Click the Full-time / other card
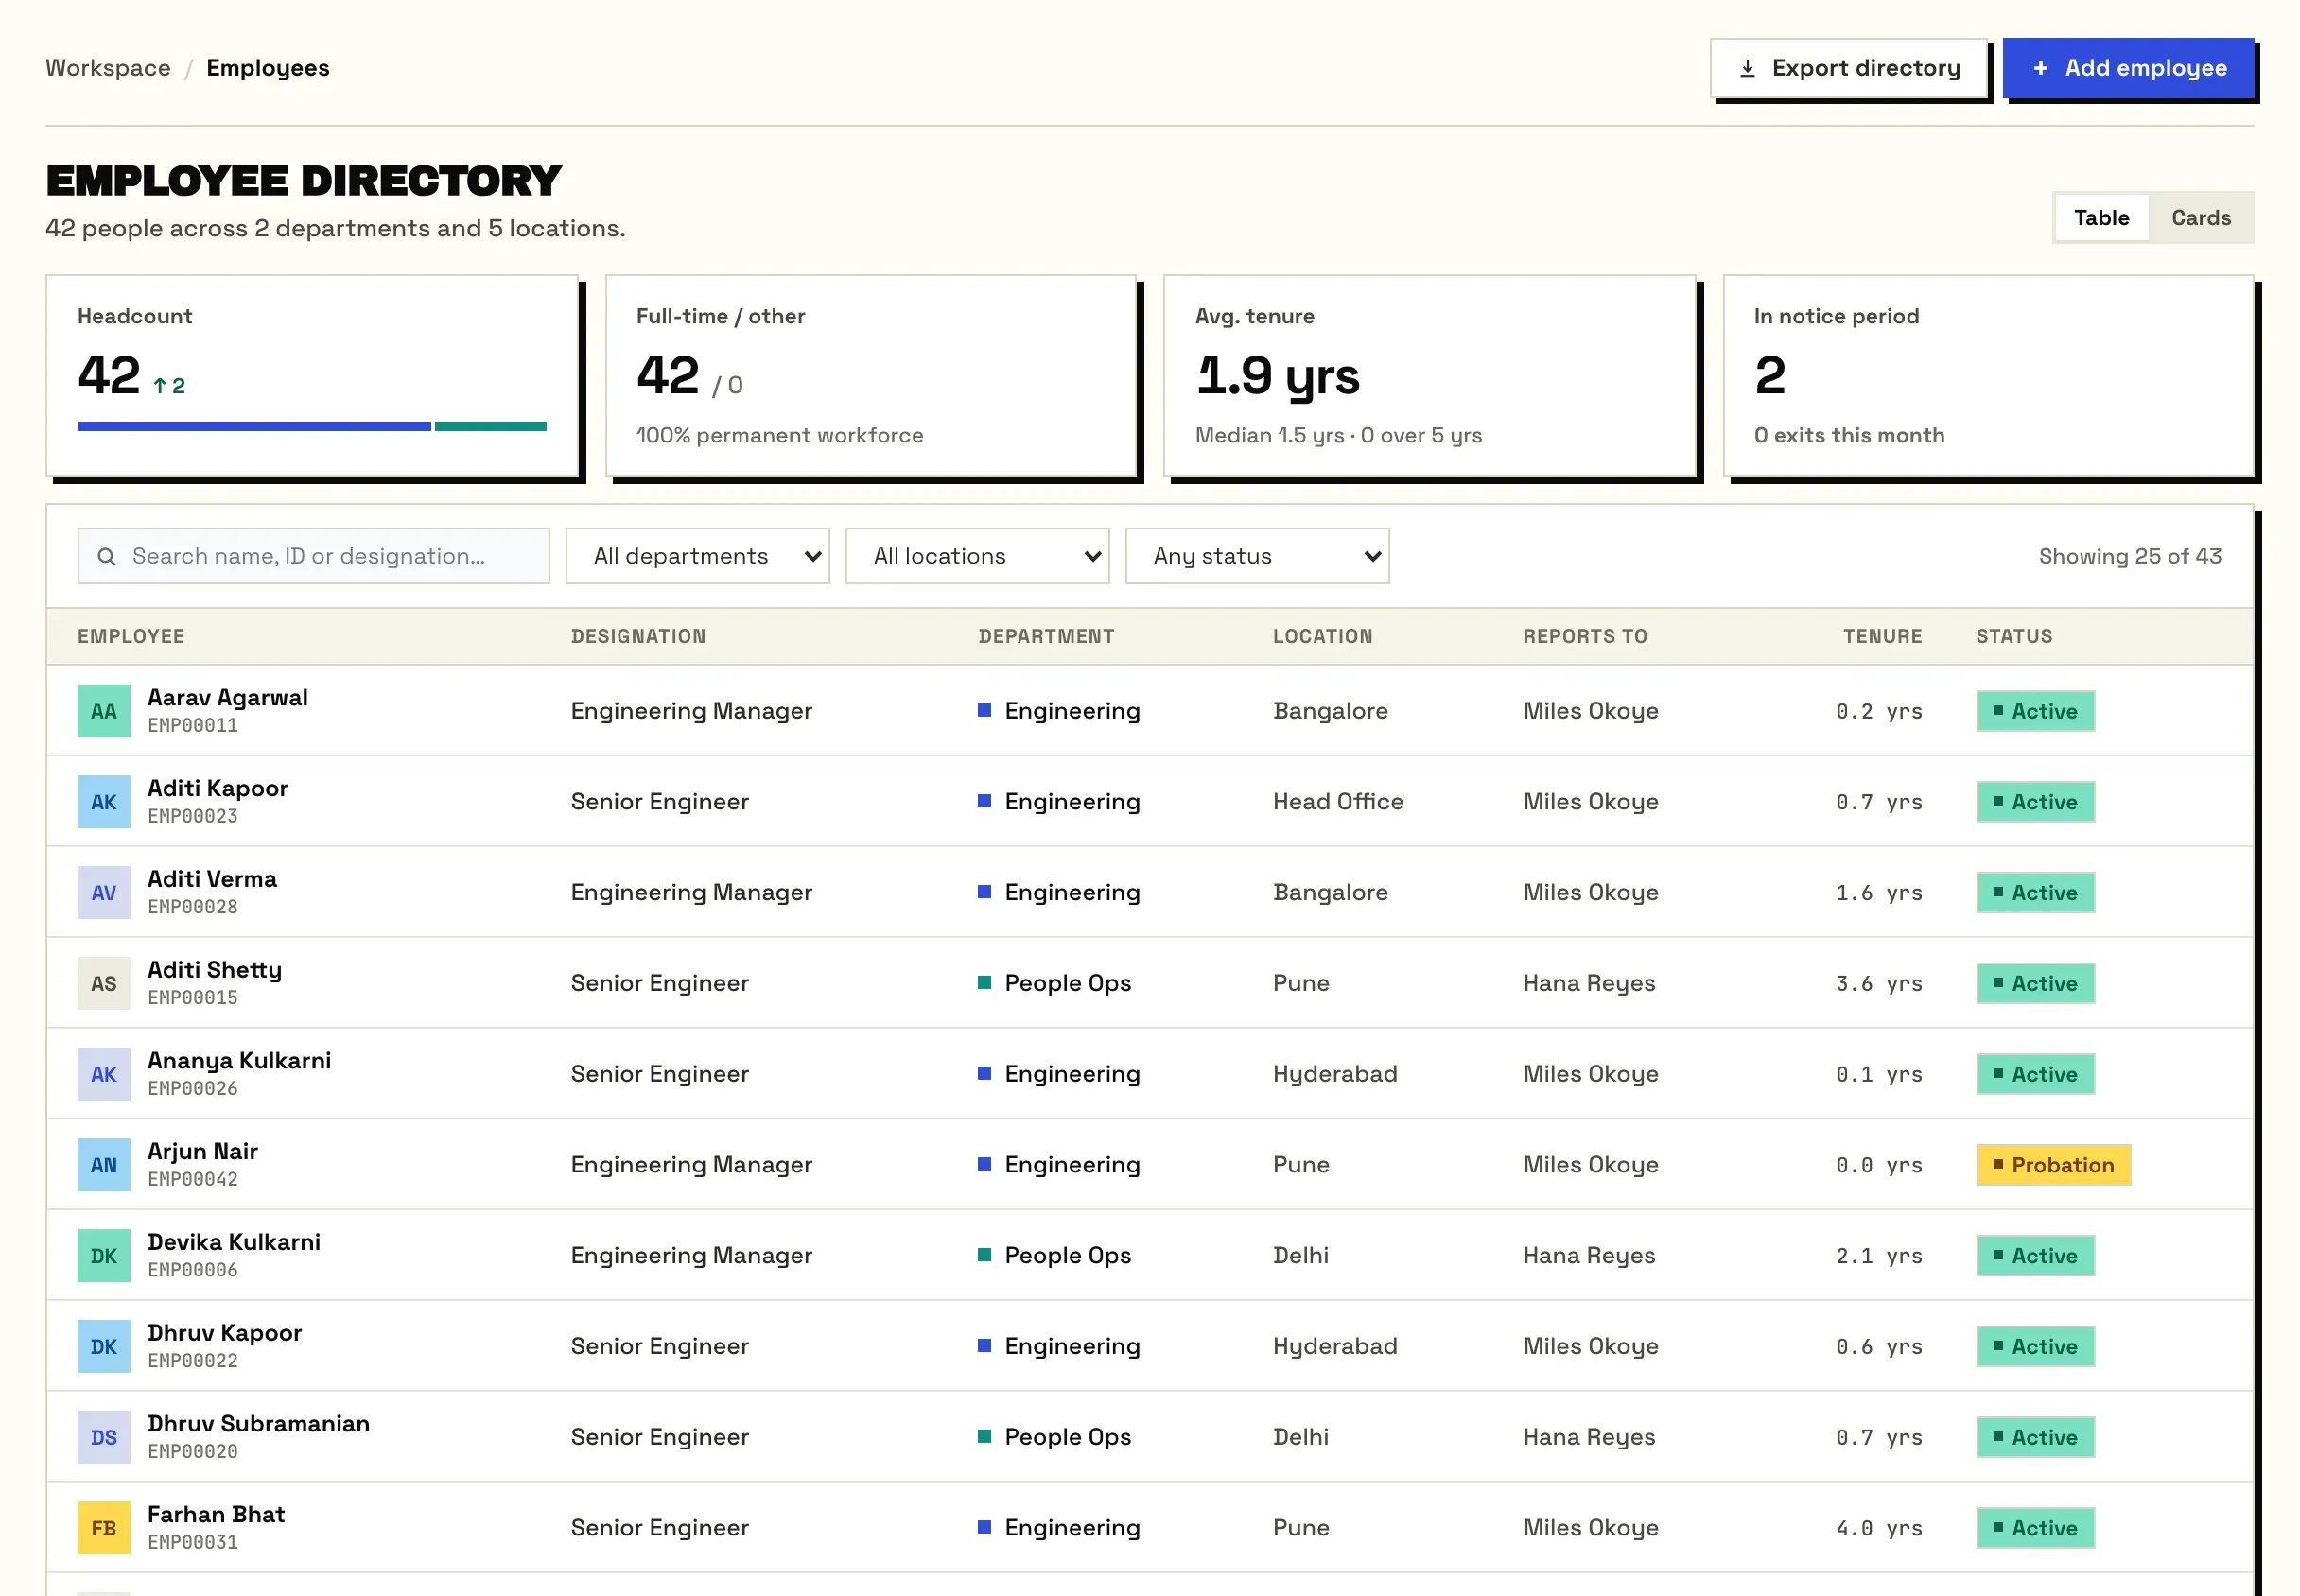 point(872,377)
